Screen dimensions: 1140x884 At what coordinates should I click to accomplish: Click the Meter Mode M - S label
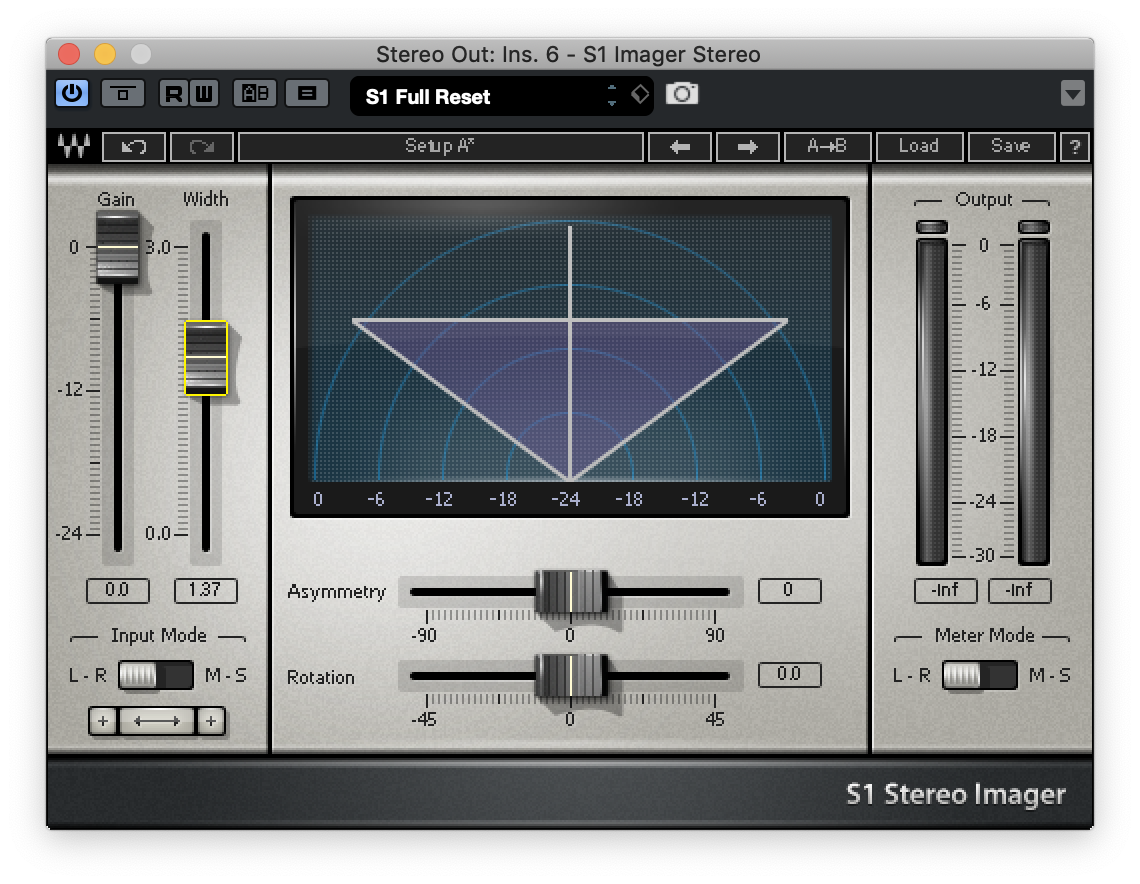(x=1050, y=675)
